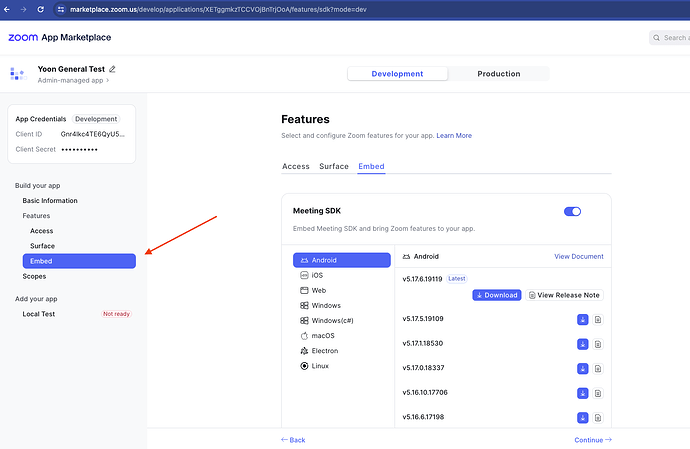The height and width of the screenshot is (449, 690).
Task: Open the View Document link
Action: [579, 256]
